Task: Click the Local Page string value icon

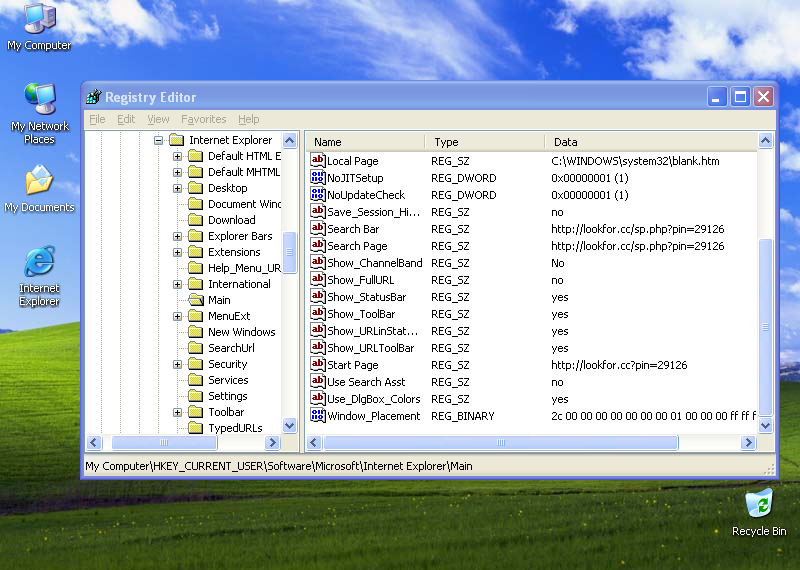Action: 317,161
